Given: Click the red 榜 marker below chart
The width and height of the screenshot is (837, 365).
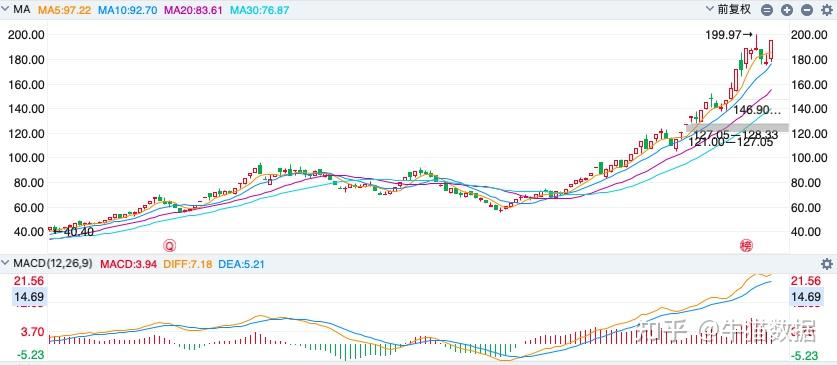Looking at the screenshot, I should 745,245.
